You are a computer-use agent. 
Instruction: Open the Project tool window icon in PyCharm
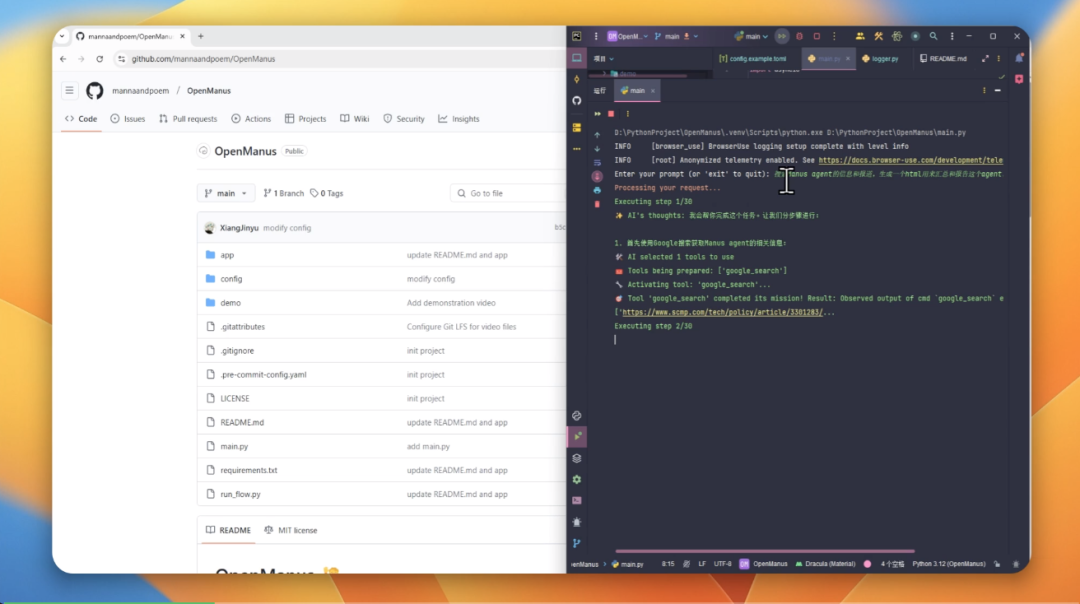click(x=577, y=59)
